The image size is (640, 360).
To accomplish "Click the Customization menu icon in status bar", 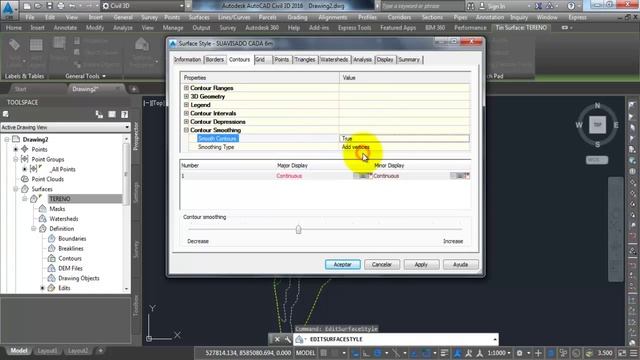I will [633, 353].
